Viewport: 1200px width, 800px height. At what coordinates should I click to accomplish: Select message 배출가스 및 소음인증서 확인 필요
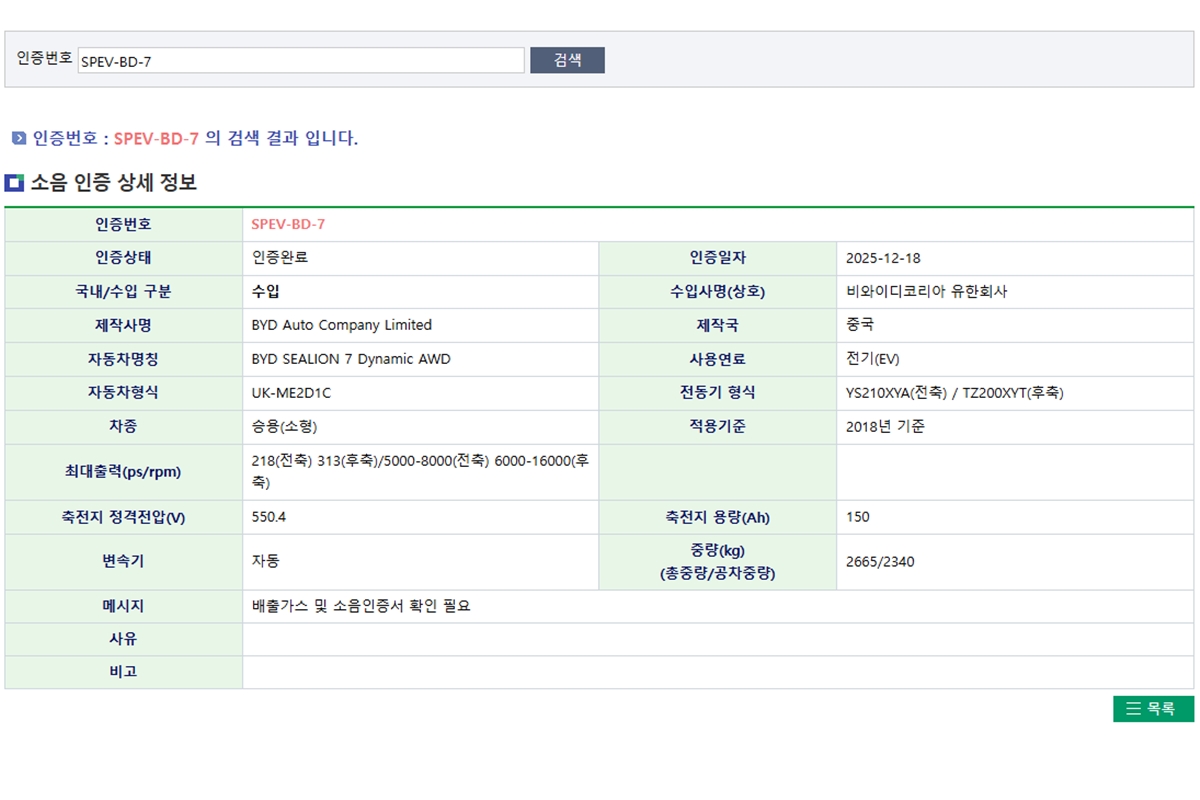(x=361, y=606)
